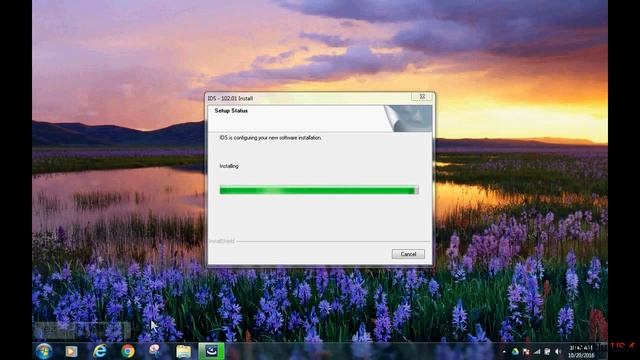Screen dimensions: 640x360
Task: Close the IDS - 102.01 Install dialog
Action: pyautogui.click(x=422, y=97)
